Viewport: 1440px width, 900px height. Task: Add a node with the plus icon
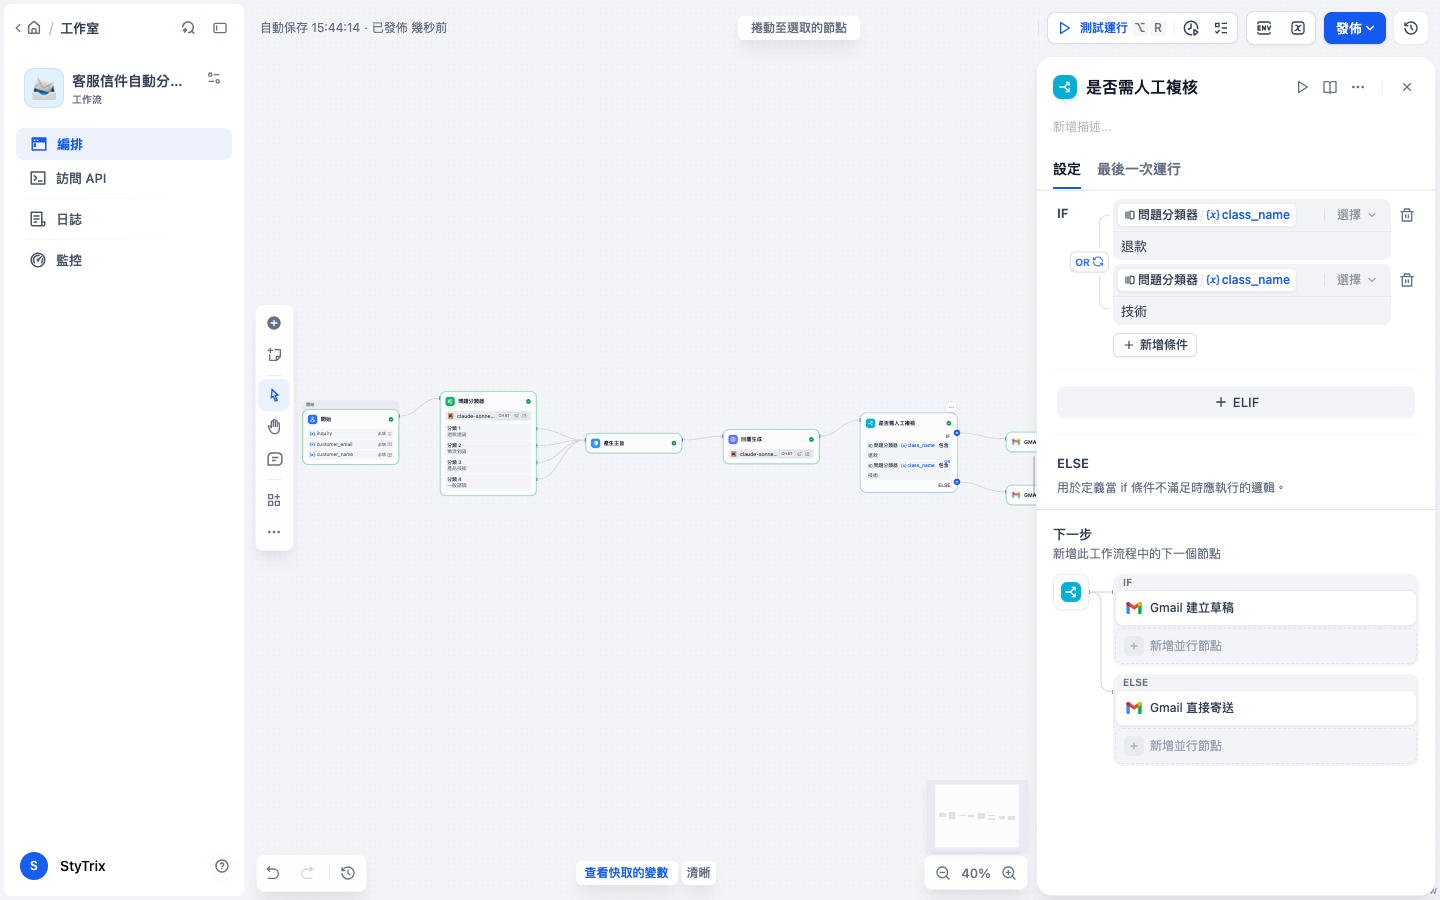tap(274, 323)
